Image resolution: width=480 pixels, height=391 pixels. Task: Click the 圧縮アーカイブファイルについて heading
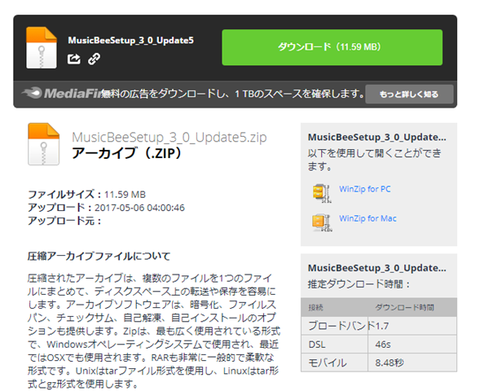pyautogui.click(x=99, y=256)
